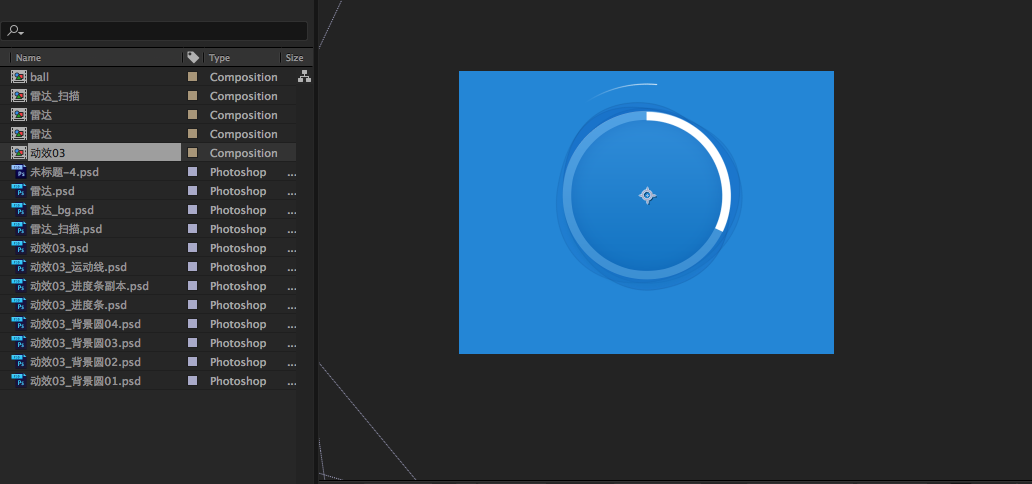Click Photoshop type text in 雷达.psd row
This screenshot has height=484, width=1032.
[x=238, y=191]
